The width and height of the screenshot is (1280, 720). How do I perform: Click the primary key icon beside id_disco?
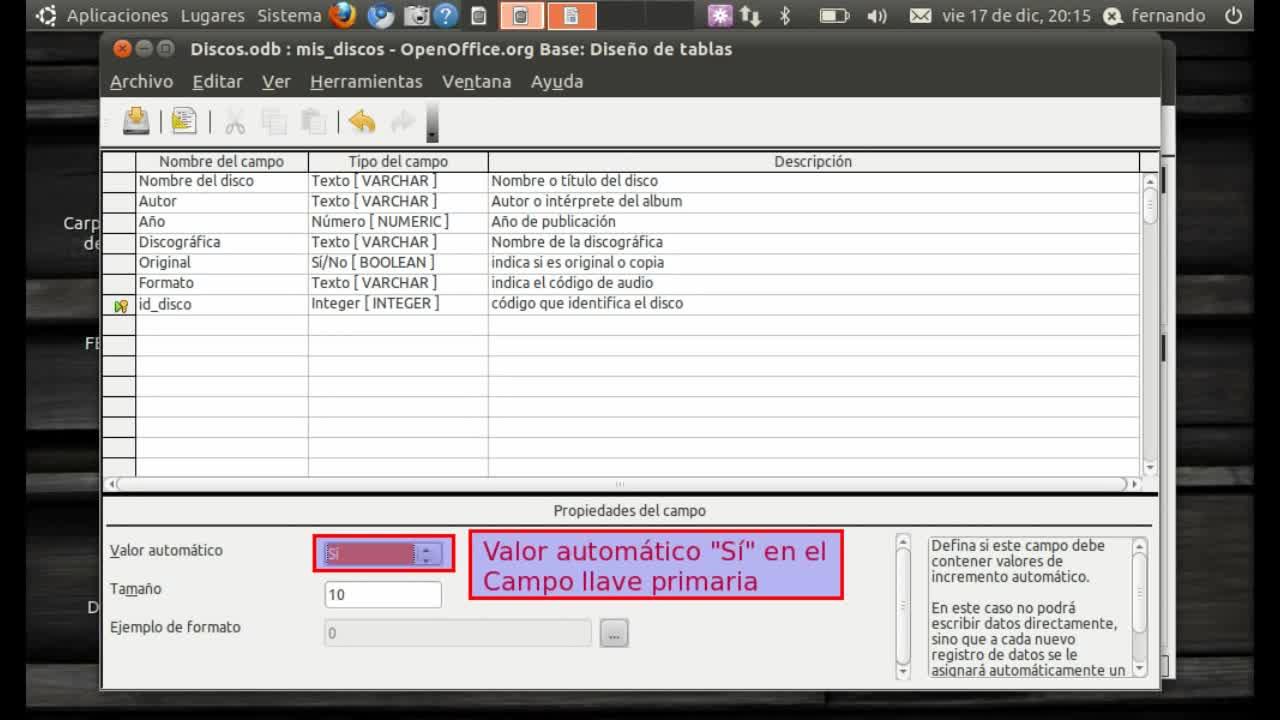click(121, 305)
